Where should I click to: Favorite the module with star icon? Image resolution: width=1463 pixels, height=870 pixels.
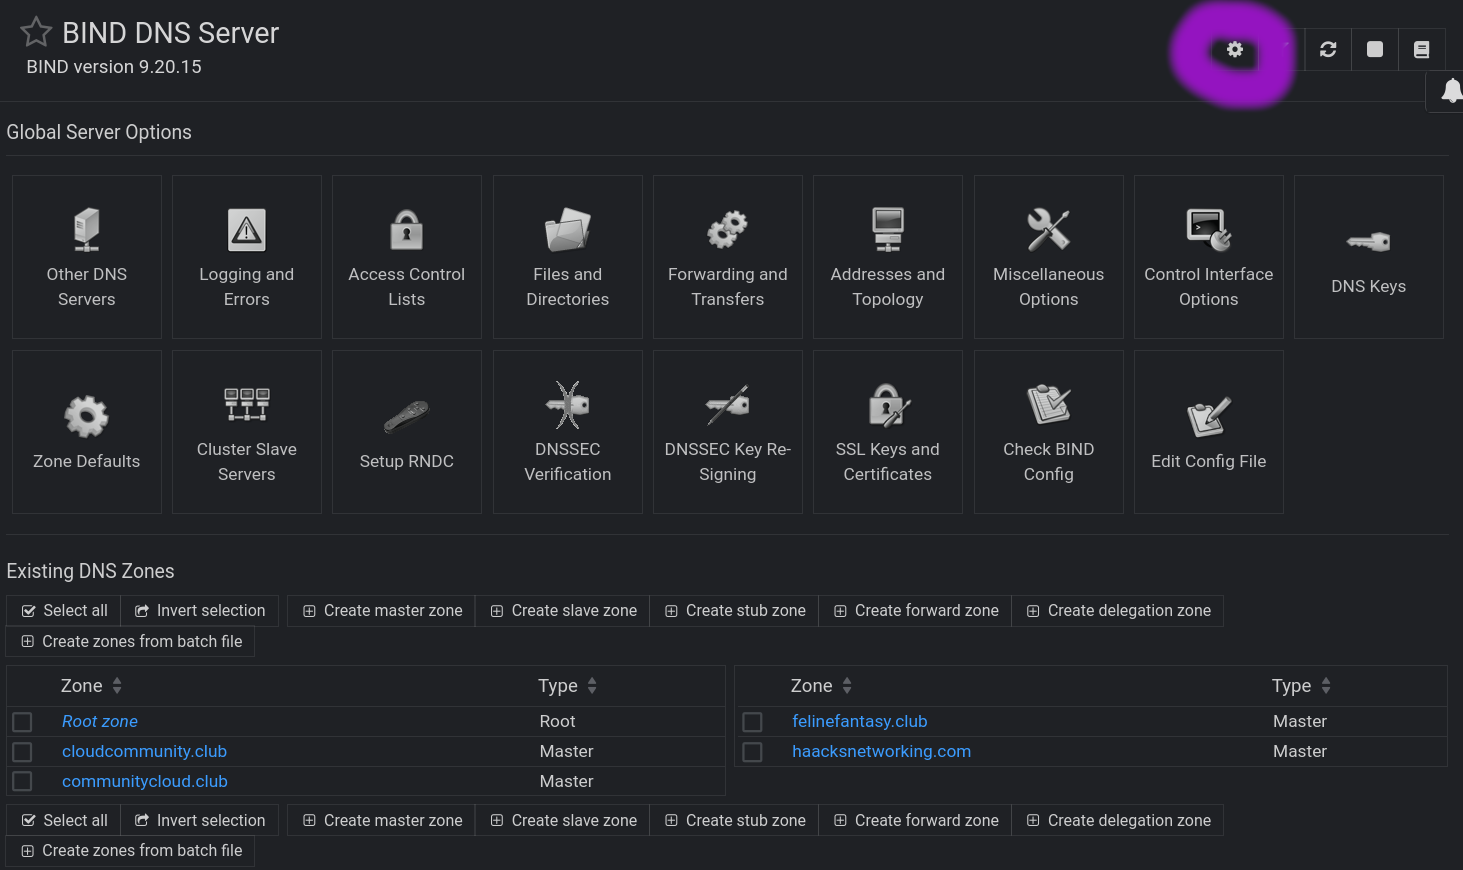[36, 32]
